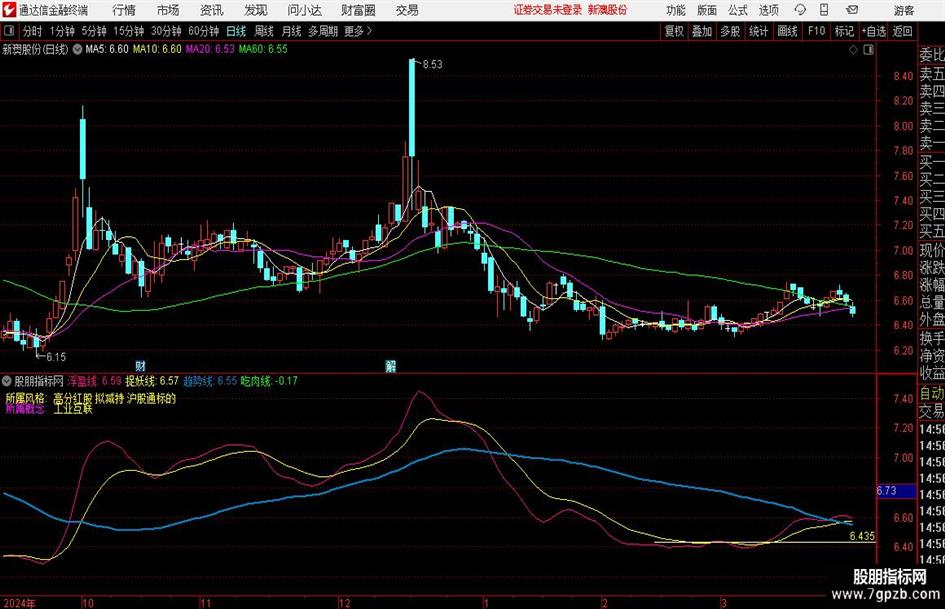Open the headset customer service icon
The width and height of the screenshot is (945, 609).
pos(800,10)
